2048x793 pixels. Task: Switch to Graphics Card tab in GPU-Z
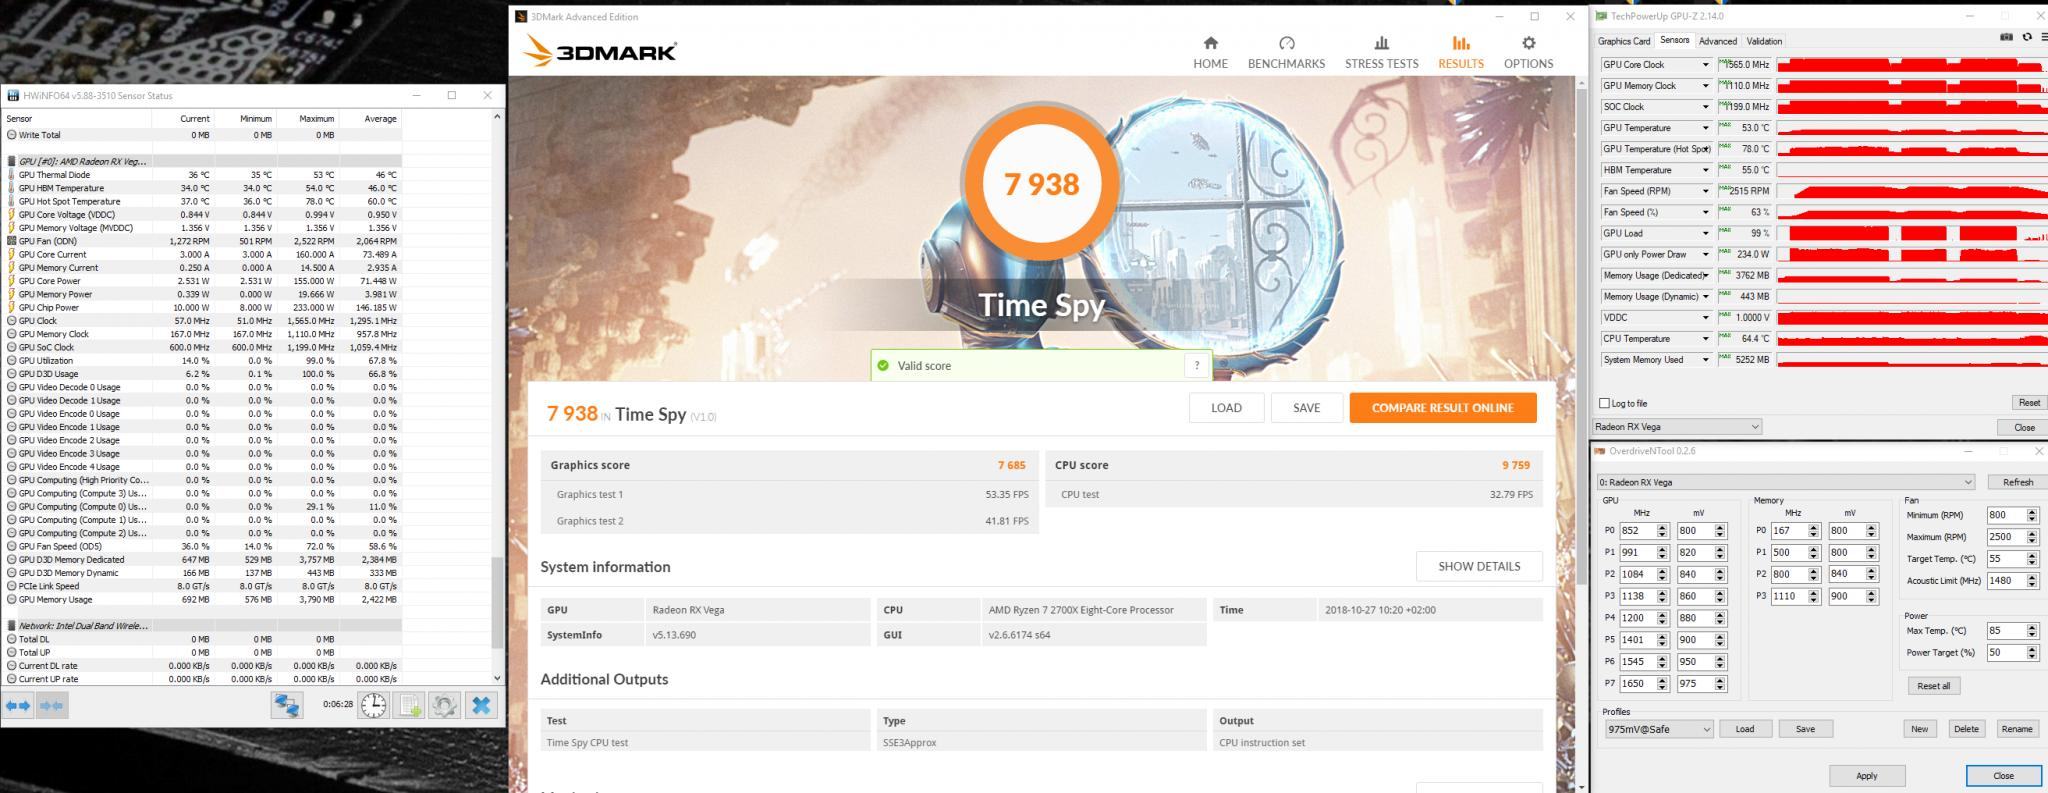click(1624, 41)
